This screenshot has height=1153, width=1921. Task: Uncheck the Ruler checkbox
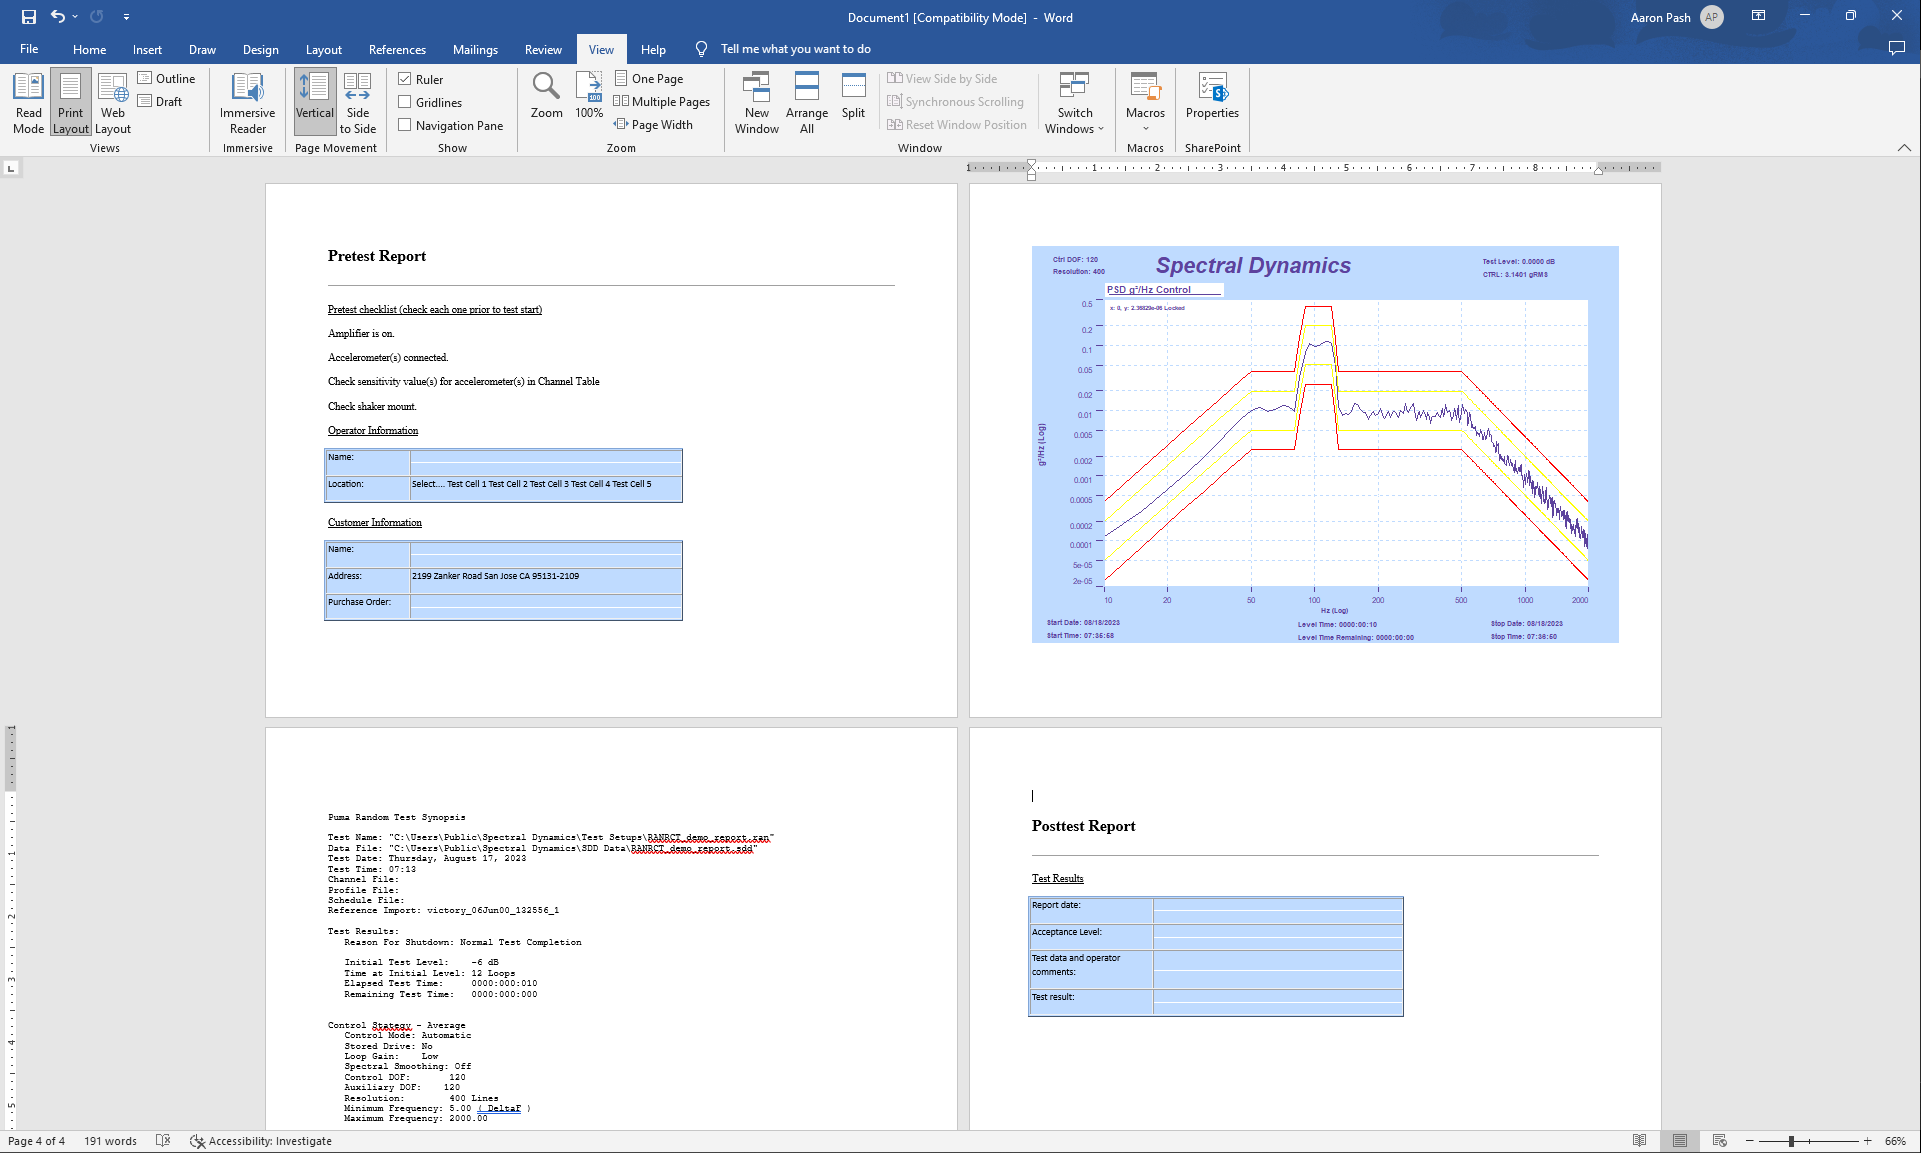pyautogui.click(x=405, y=79)
